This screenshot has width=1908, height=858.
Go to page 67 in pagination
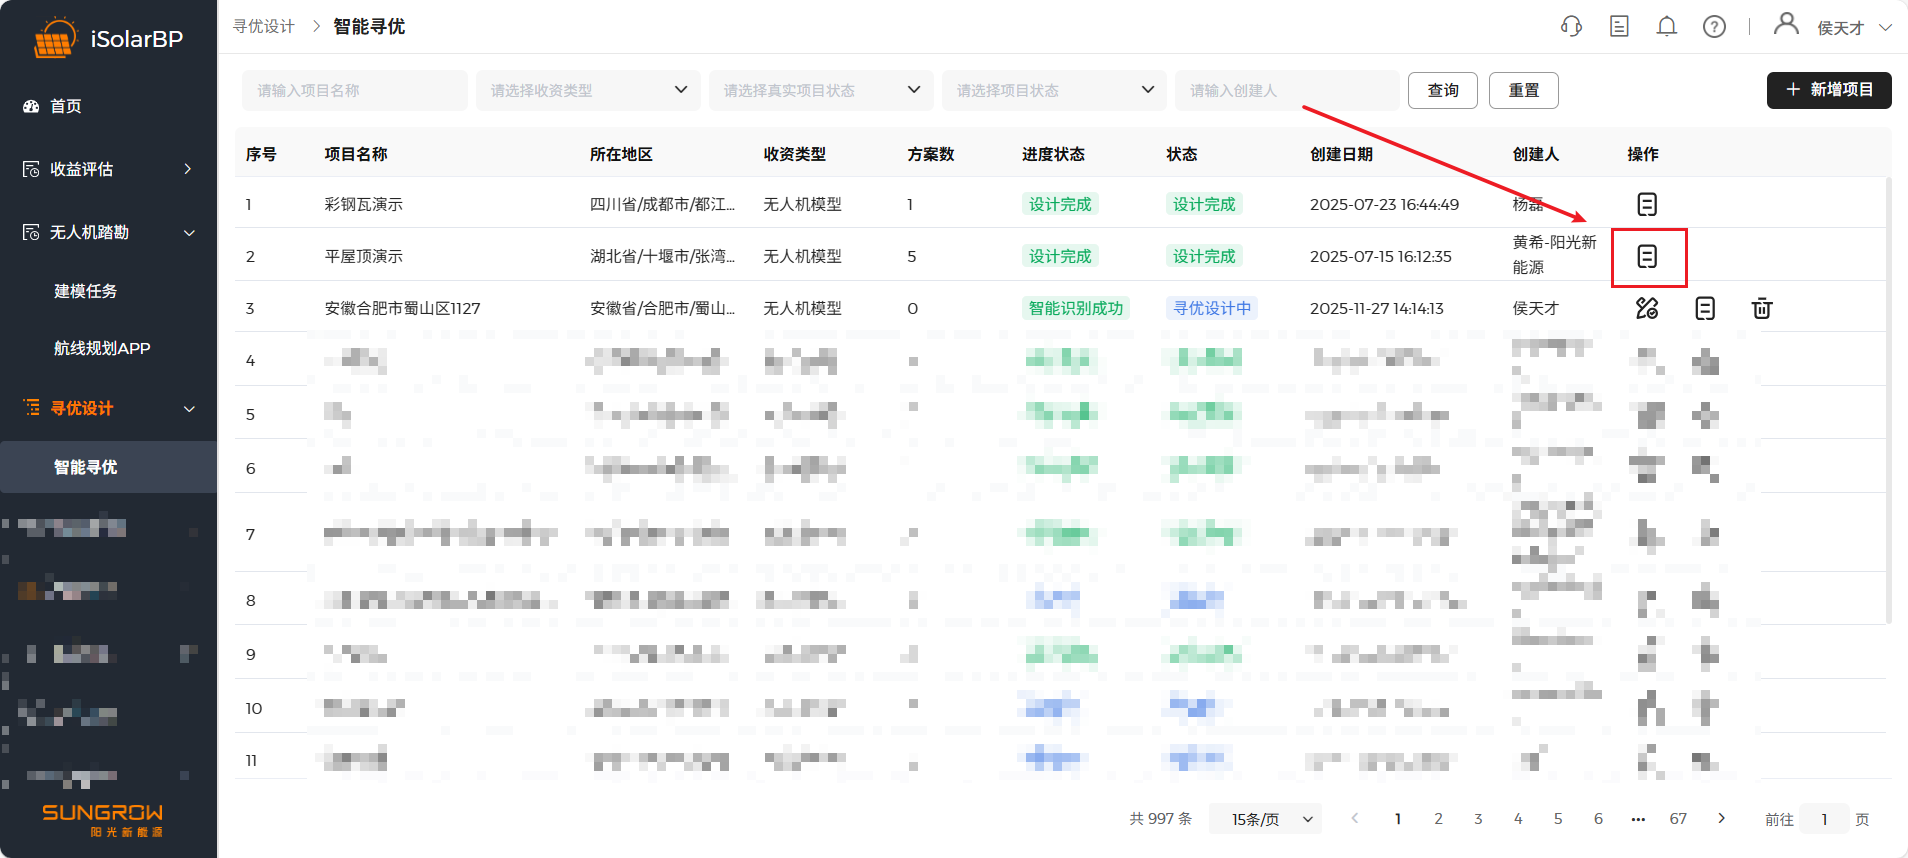click(x=1678, y=819)
